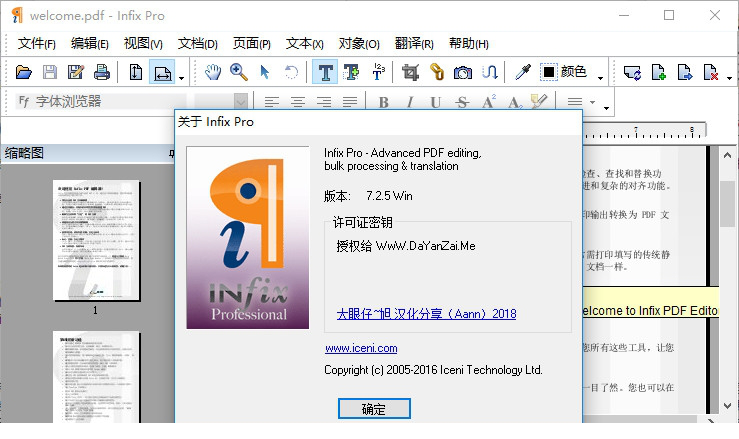The image size is (739, 439).
Task: Click the replace pages toolbar icon
Action: point(632,72)
